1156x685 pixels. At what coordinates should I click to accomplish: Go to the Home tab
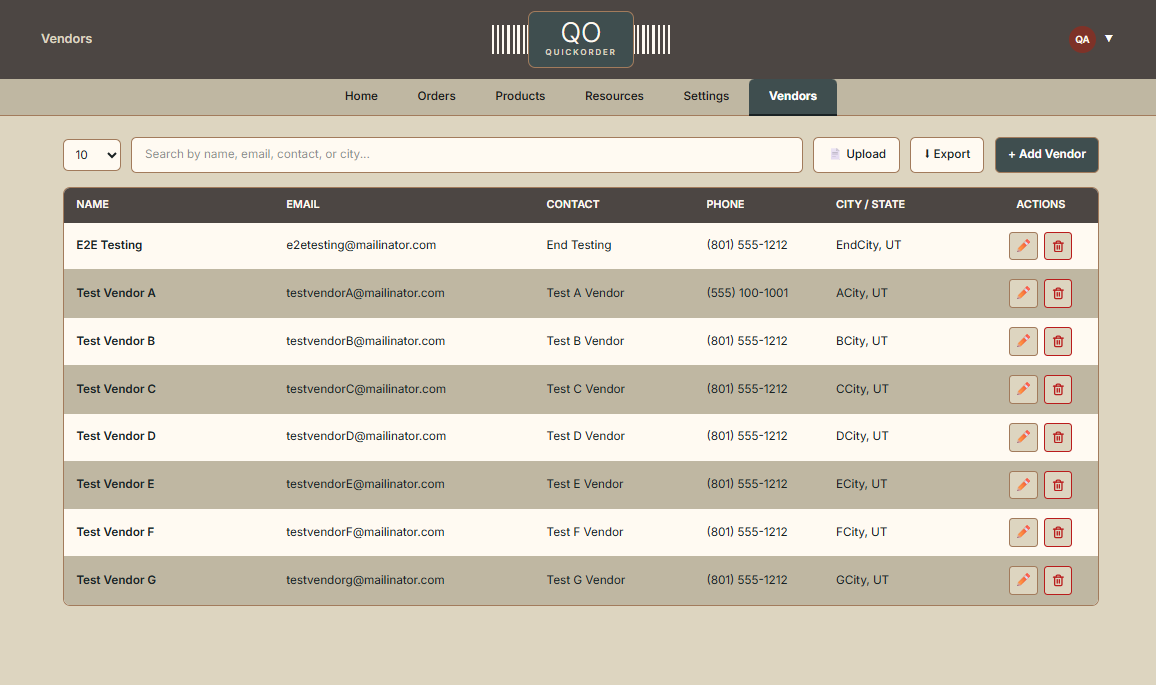pyautogui.click(x=361, y=97)
